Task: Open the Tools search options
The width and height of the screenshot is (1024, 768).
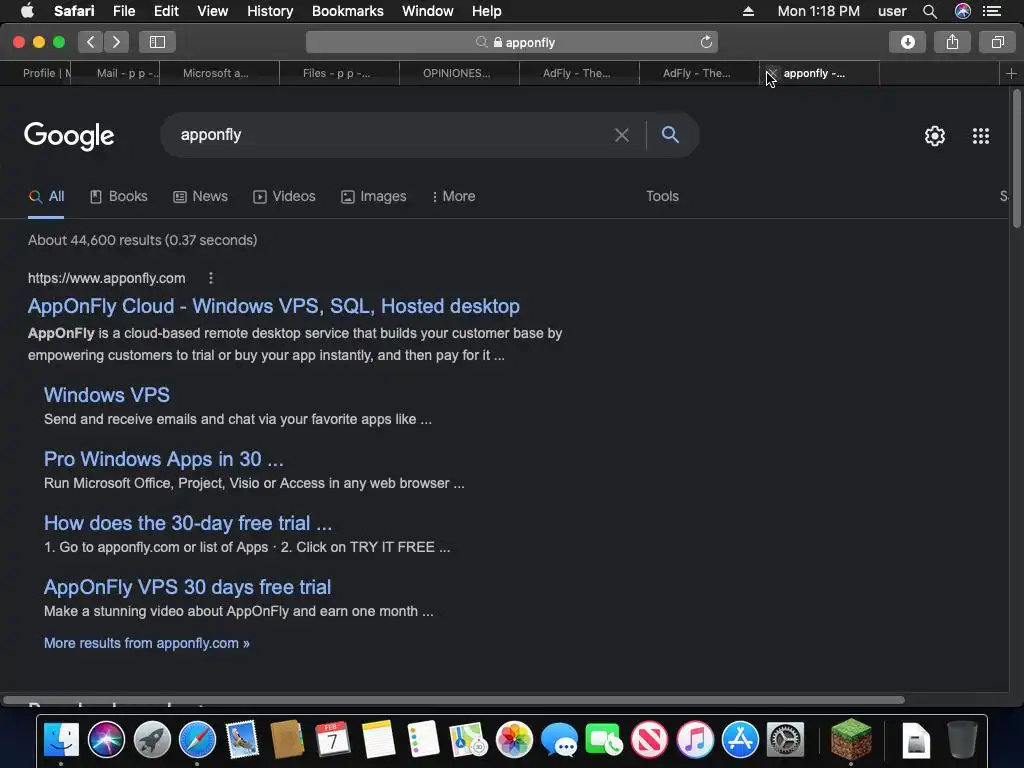Action: (x=662, y=197)
